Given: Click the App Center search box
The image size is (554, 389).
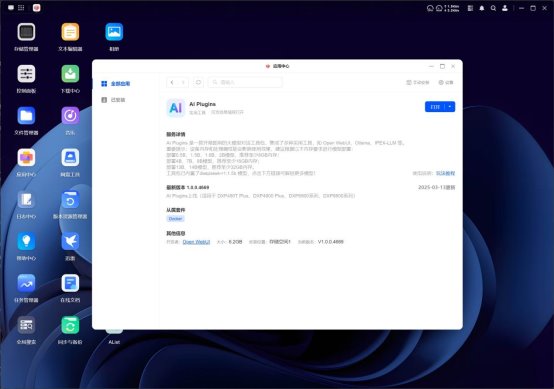Looking at the screenshot, I should tap(245, 82).
